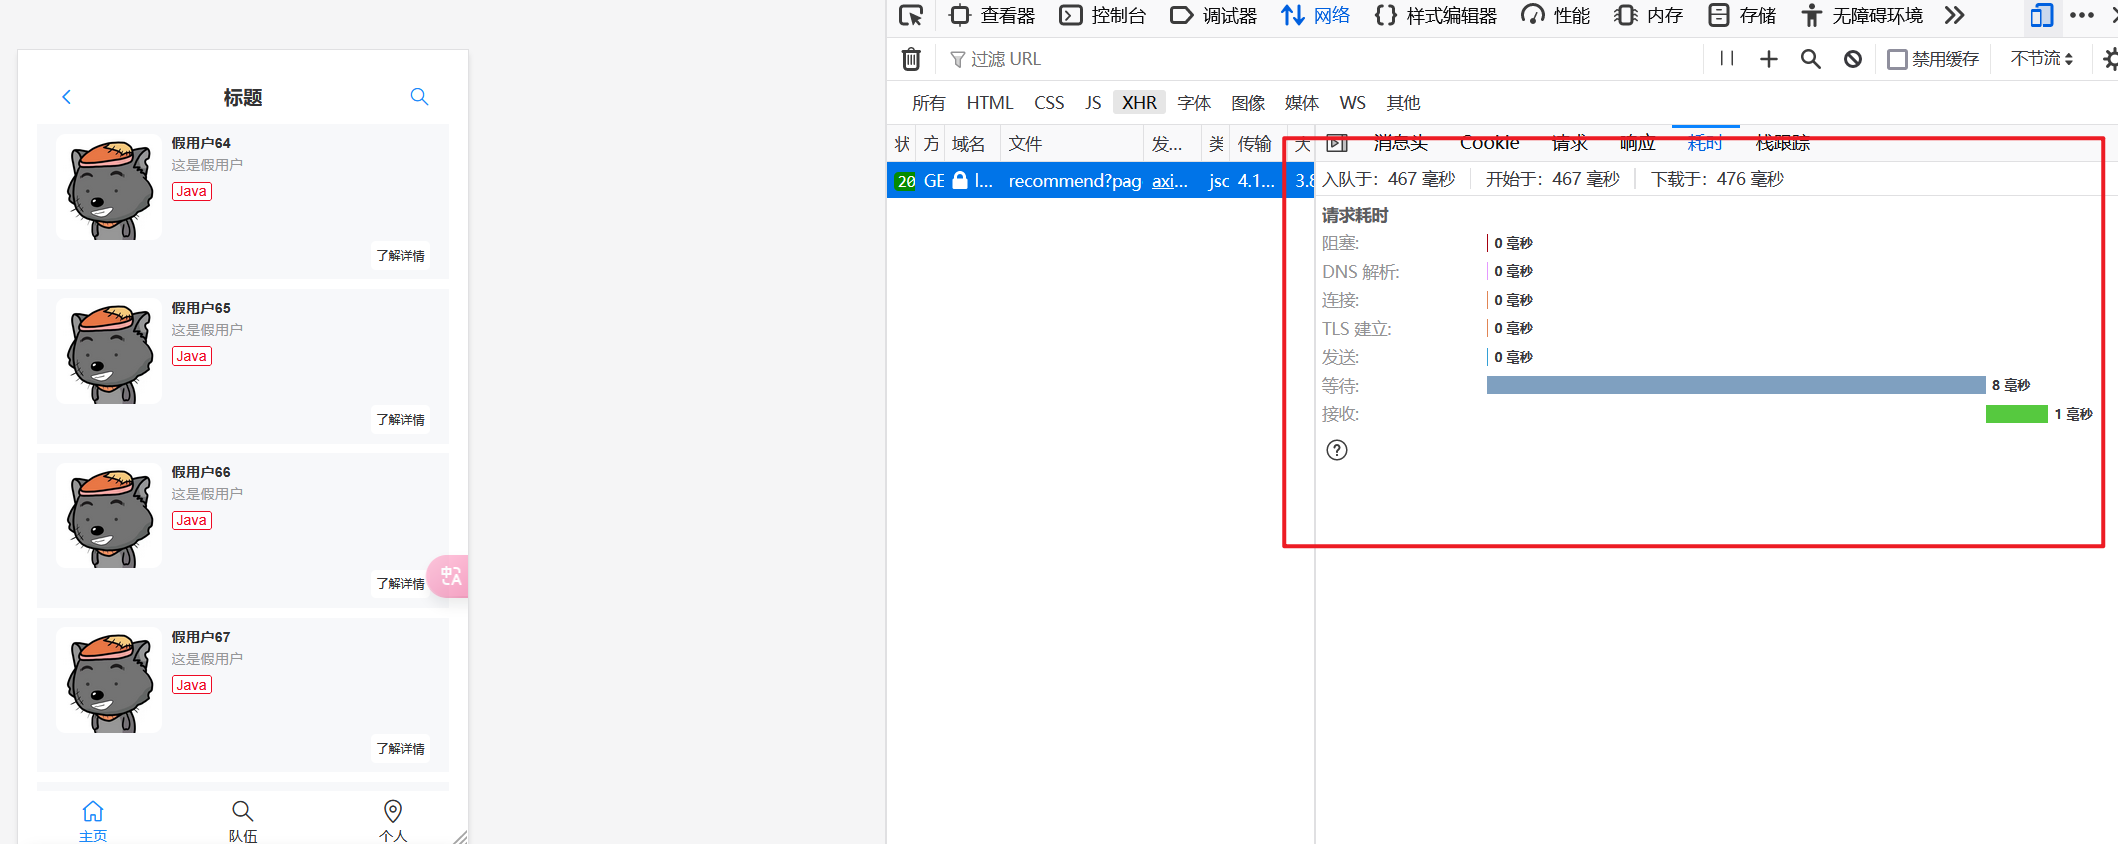This screenshot has width=2118, height=844.
Task: Click the add request plus icon
Action: [x=1768, y=59]
